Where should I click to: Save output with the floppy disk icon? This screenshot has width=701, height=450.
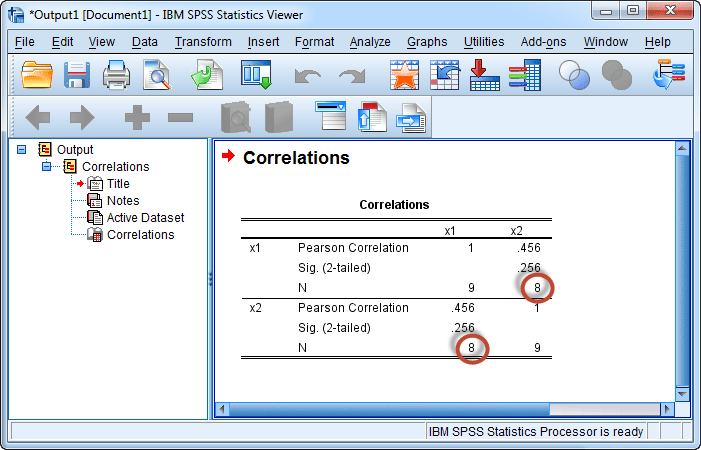[x=77, y=75]
